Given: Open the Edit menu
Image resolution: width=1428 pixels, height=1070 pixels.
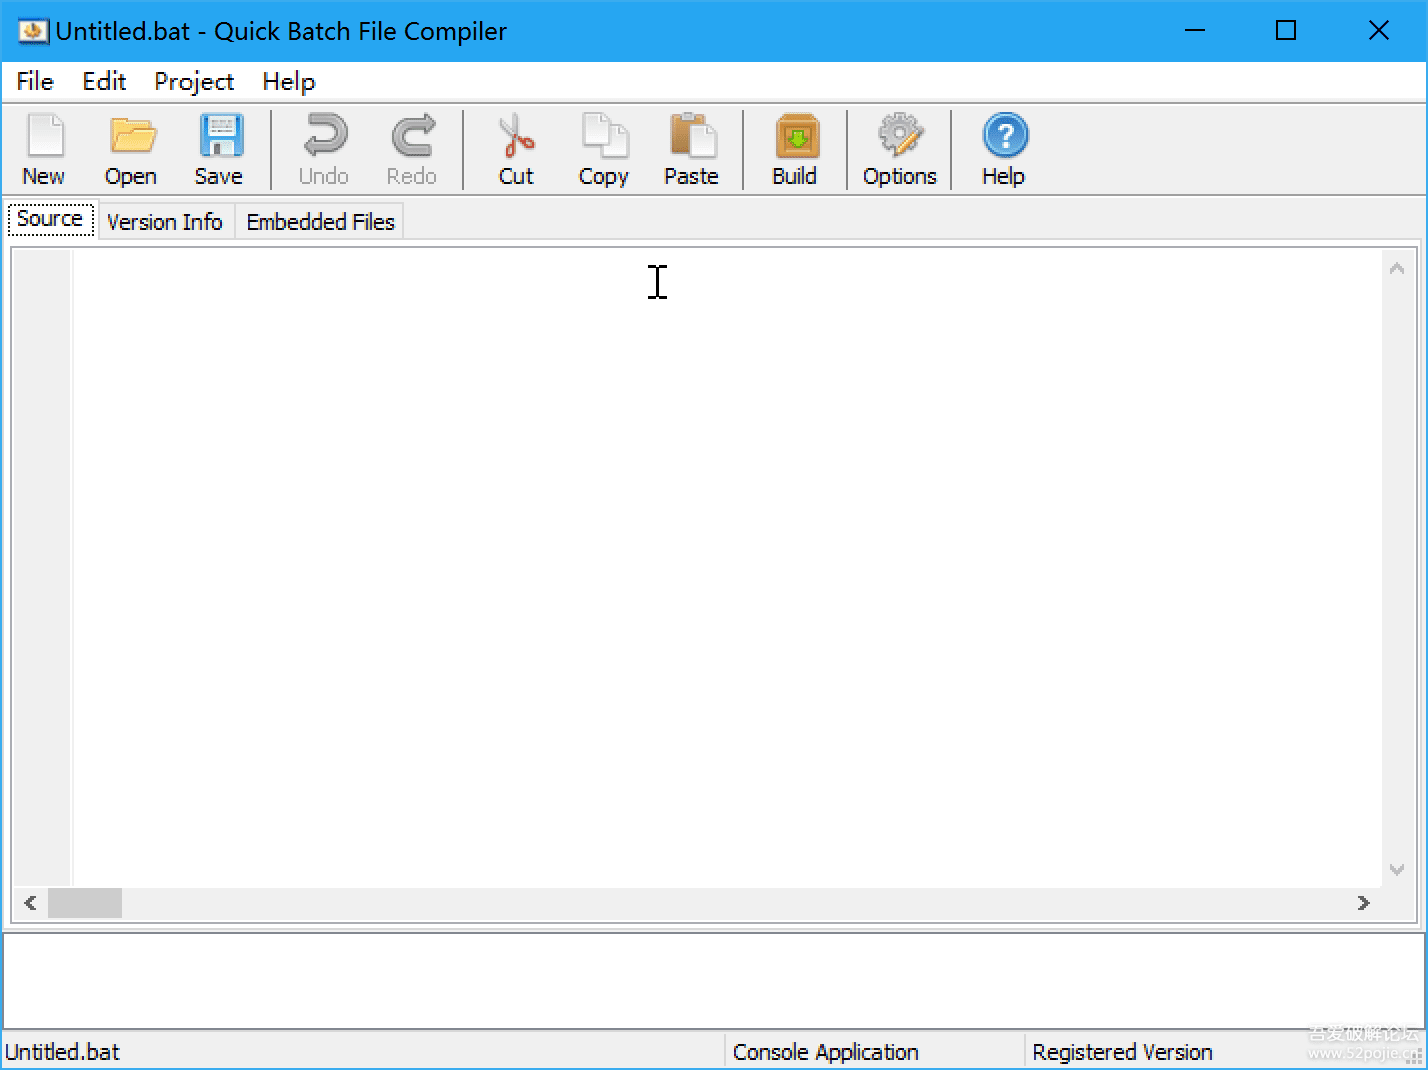Looking at the screenshot, I should (104, 82).
